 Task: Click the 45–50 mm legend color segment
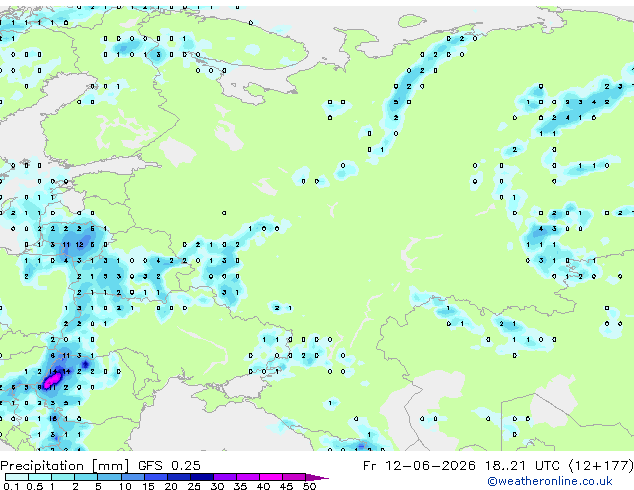(294, 477)
